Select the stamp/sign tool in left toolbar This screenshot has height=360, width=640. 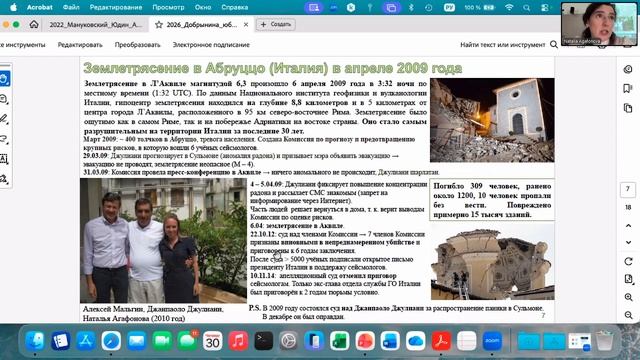4,179
